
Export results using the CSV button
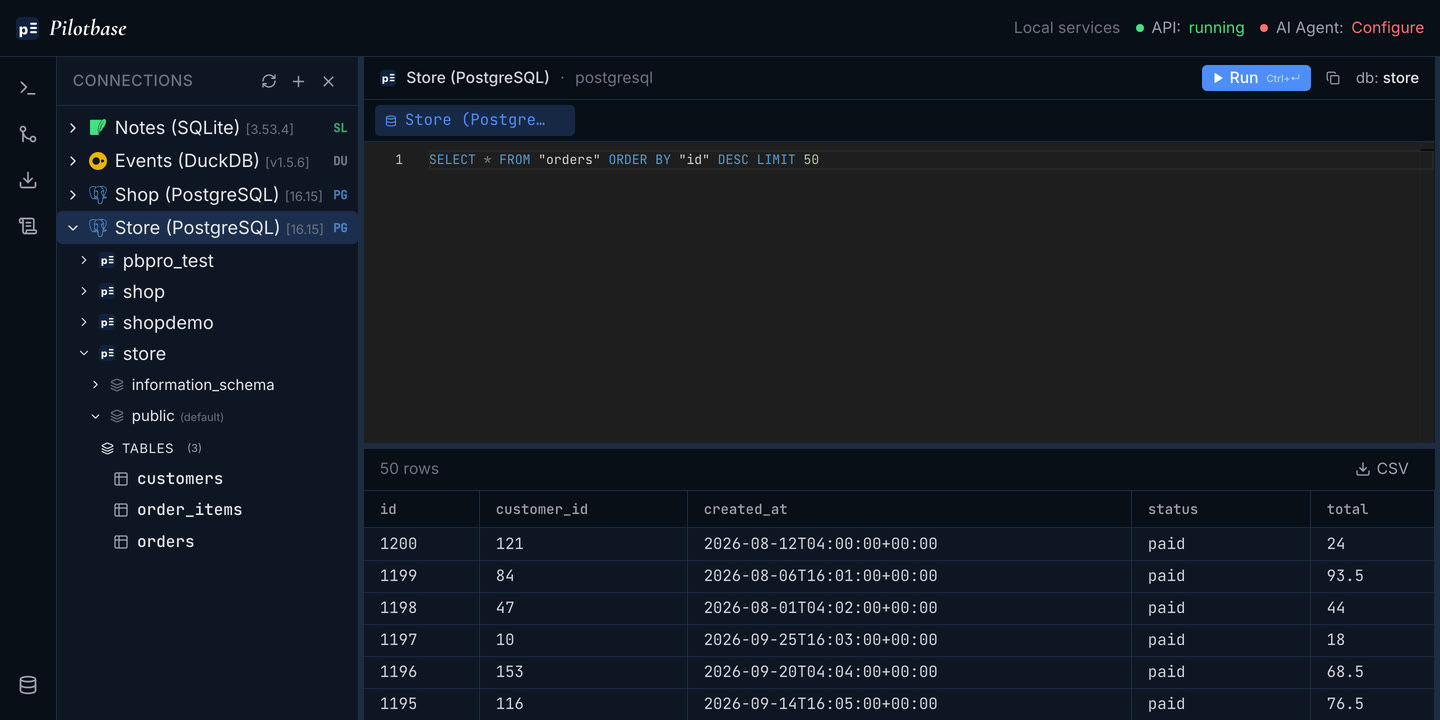pos(1382,469)
